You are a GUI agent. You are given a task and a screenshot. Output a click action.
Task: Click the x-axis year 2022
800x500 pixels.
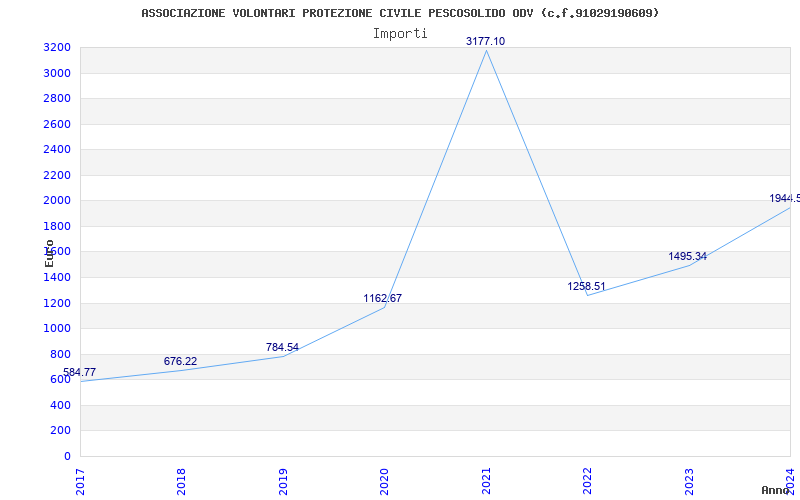tap(587, 481)
